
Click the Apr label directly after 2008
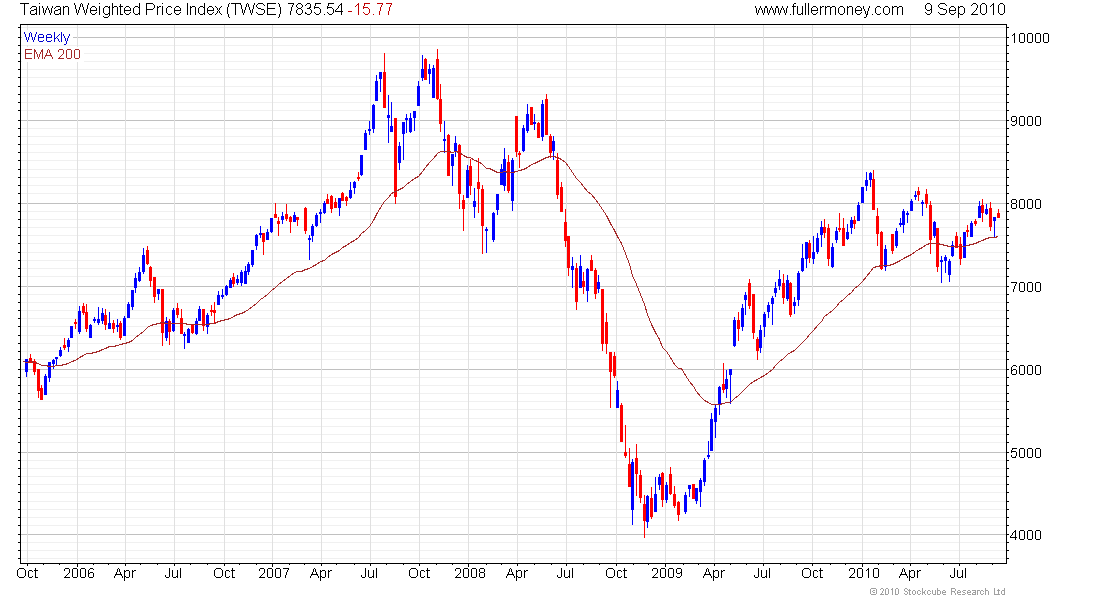click(x=517, y=573)
